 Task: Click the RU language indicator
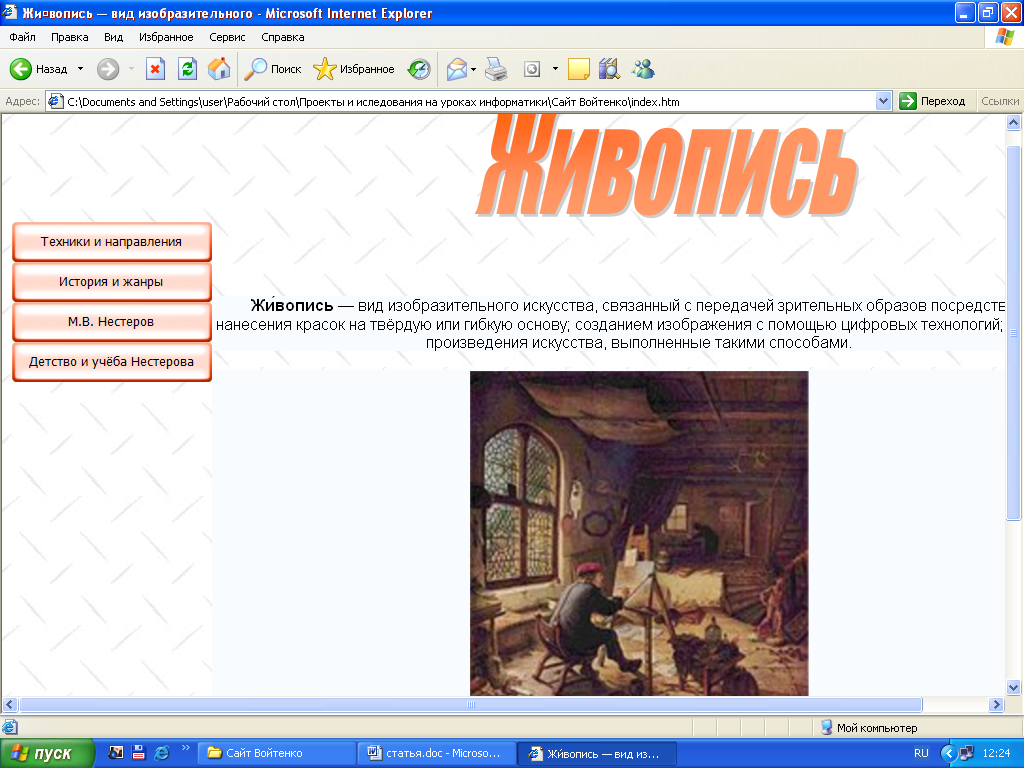coord(921,754)
